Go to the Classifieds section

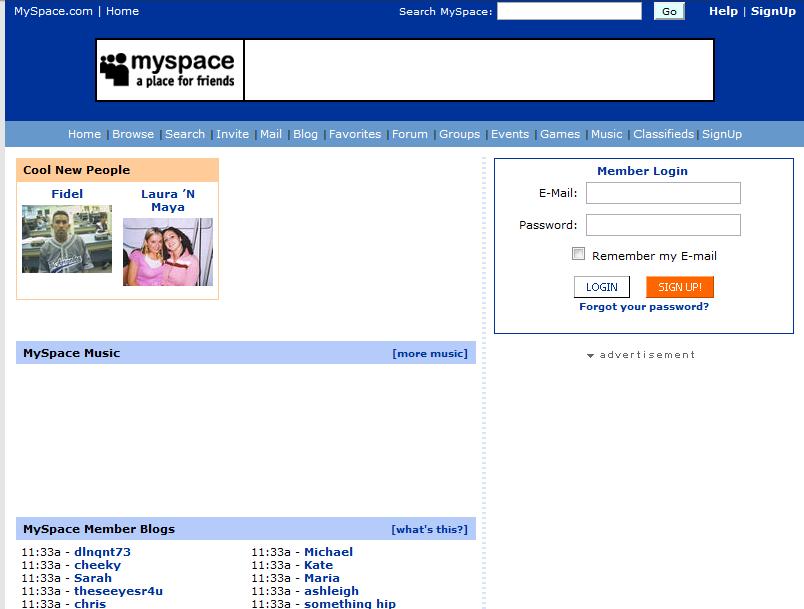662,133
